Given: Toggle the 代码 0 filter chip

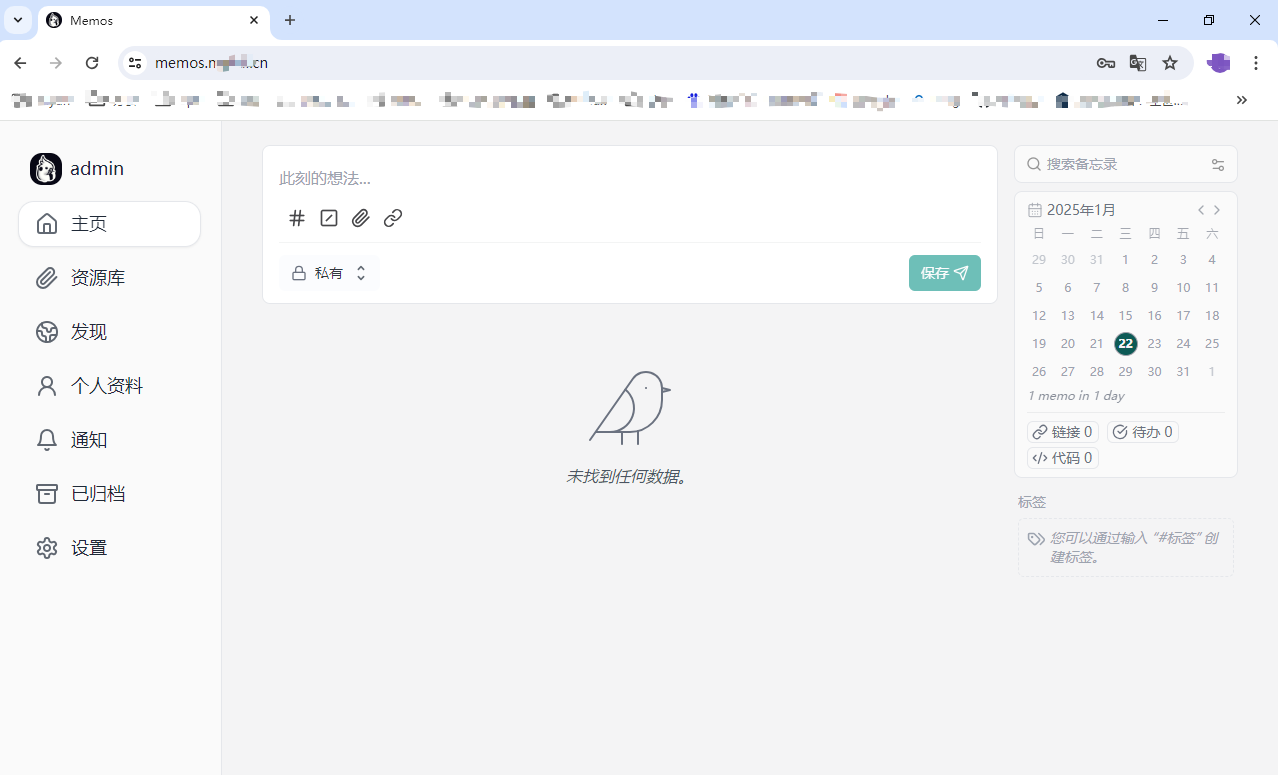Looking at the screenshot, I should pyautogui.click(x=1062, y=458).
